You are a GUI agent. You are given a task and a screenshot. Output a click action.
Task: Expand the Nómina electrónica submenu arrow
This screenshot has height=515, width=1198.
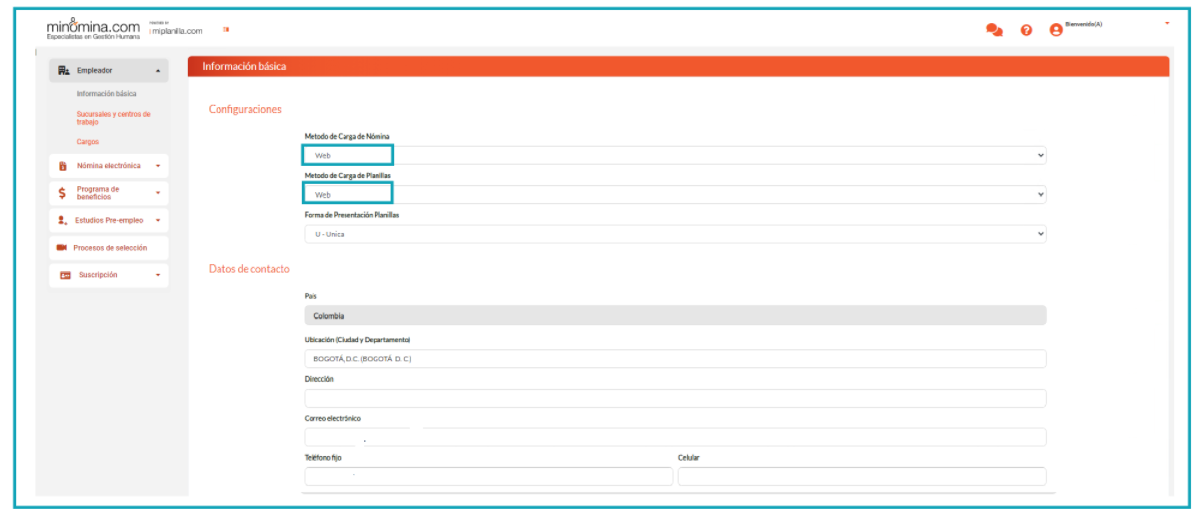pyautogui.click(x=158, y=166)
